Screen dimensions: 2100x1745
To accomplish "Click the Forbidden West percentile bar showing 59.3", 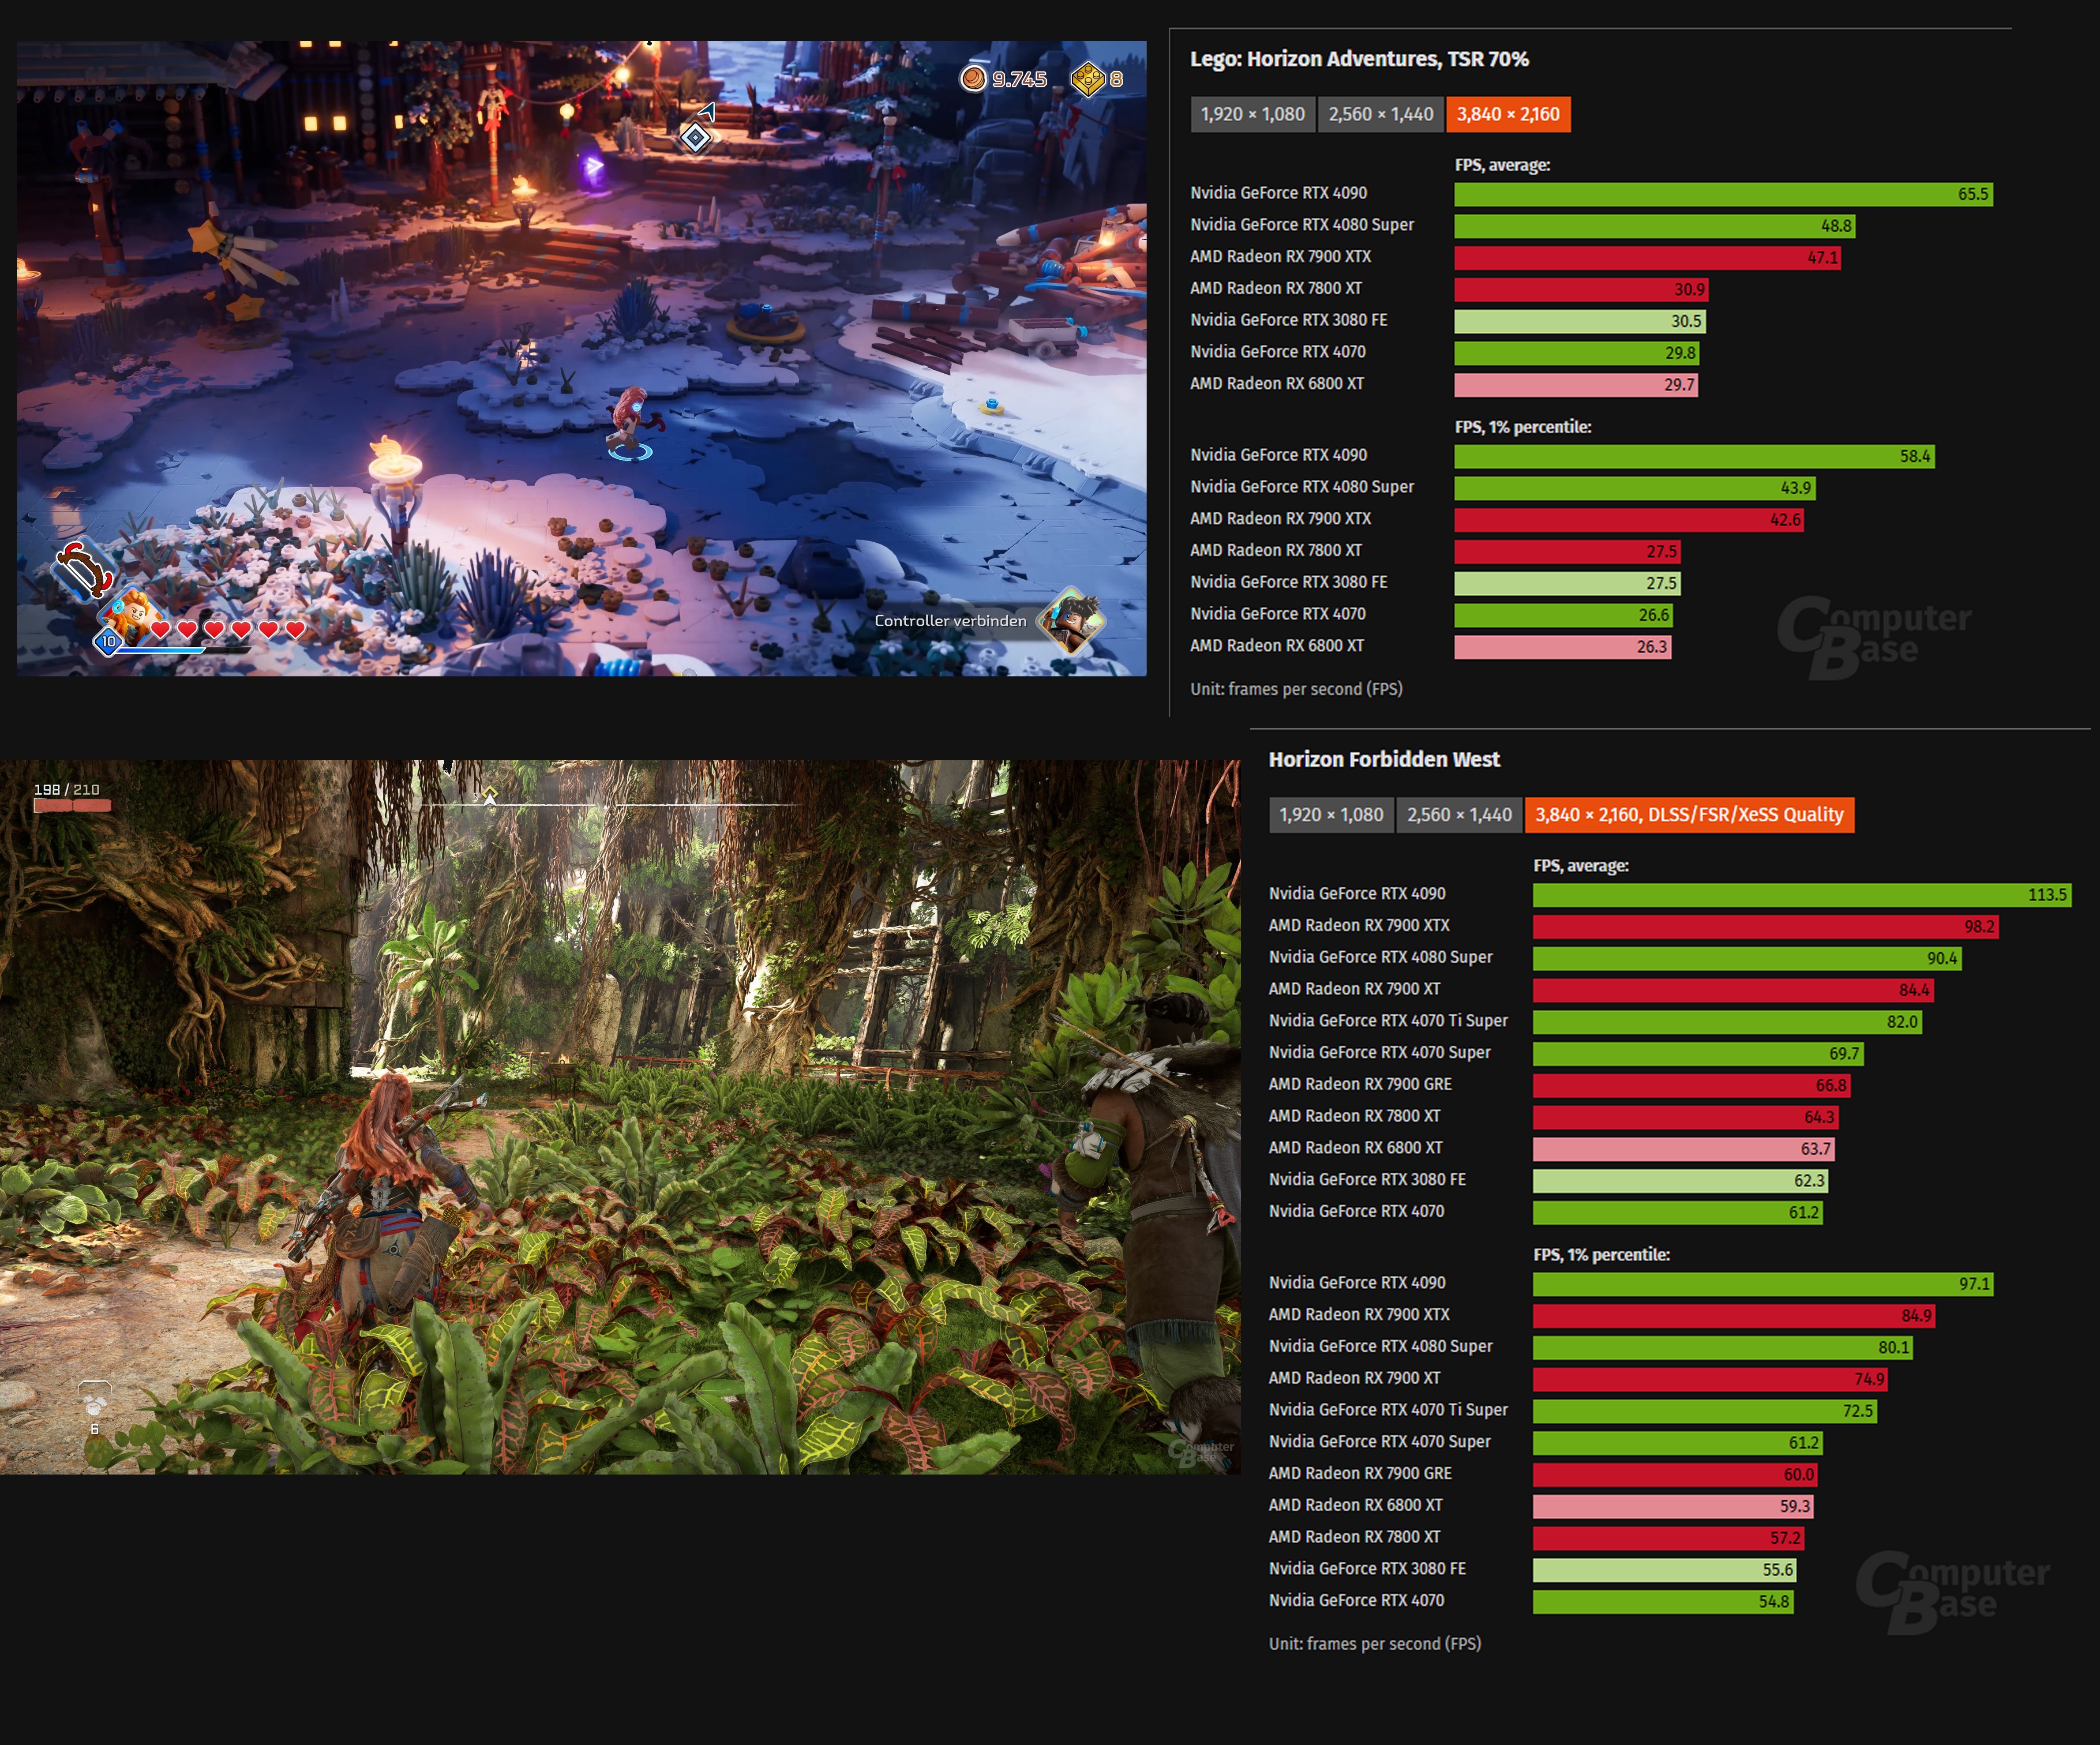I will [x=1673, y=1507].
